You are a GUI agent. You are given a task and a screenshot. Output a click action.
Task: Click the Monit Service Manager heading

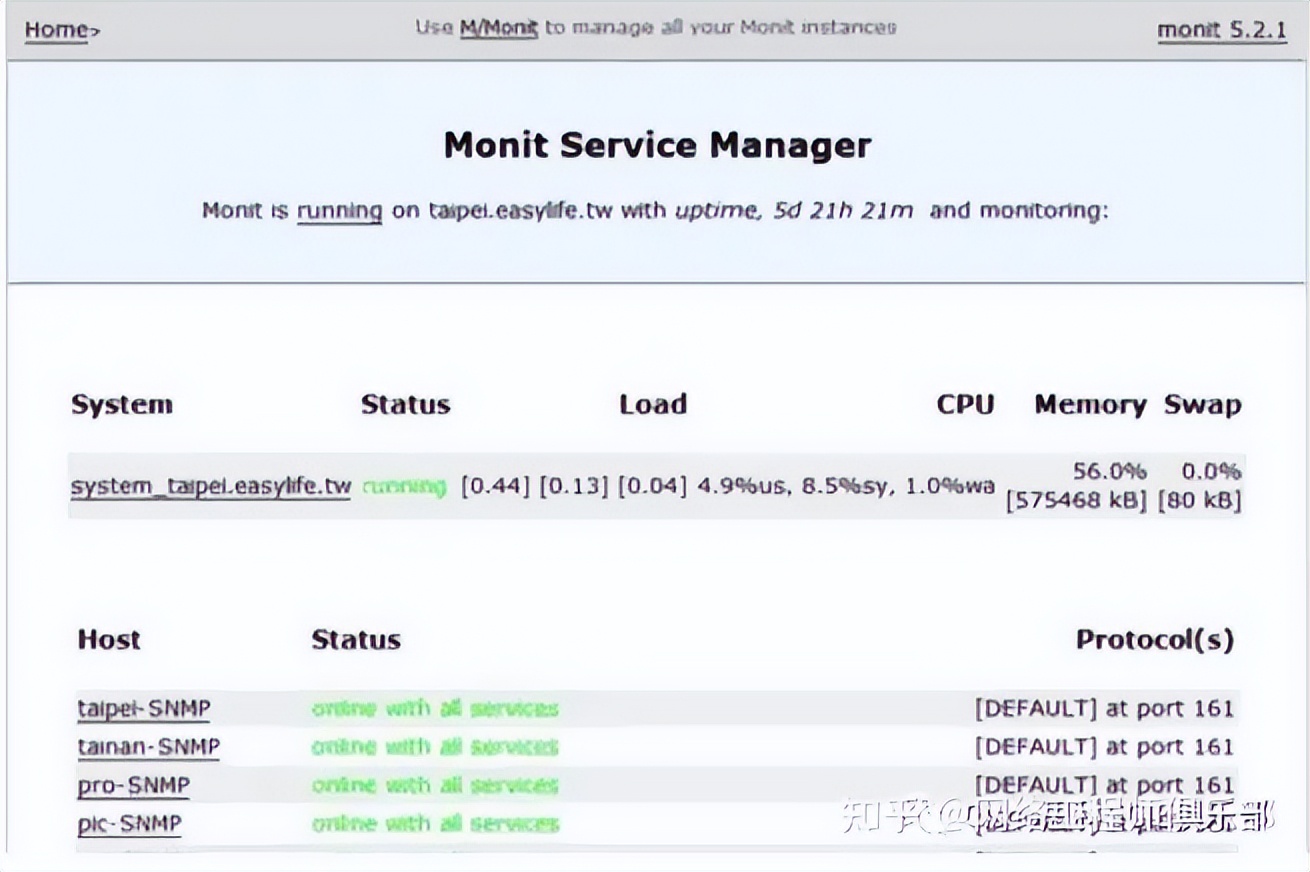(x=657, y=145)
